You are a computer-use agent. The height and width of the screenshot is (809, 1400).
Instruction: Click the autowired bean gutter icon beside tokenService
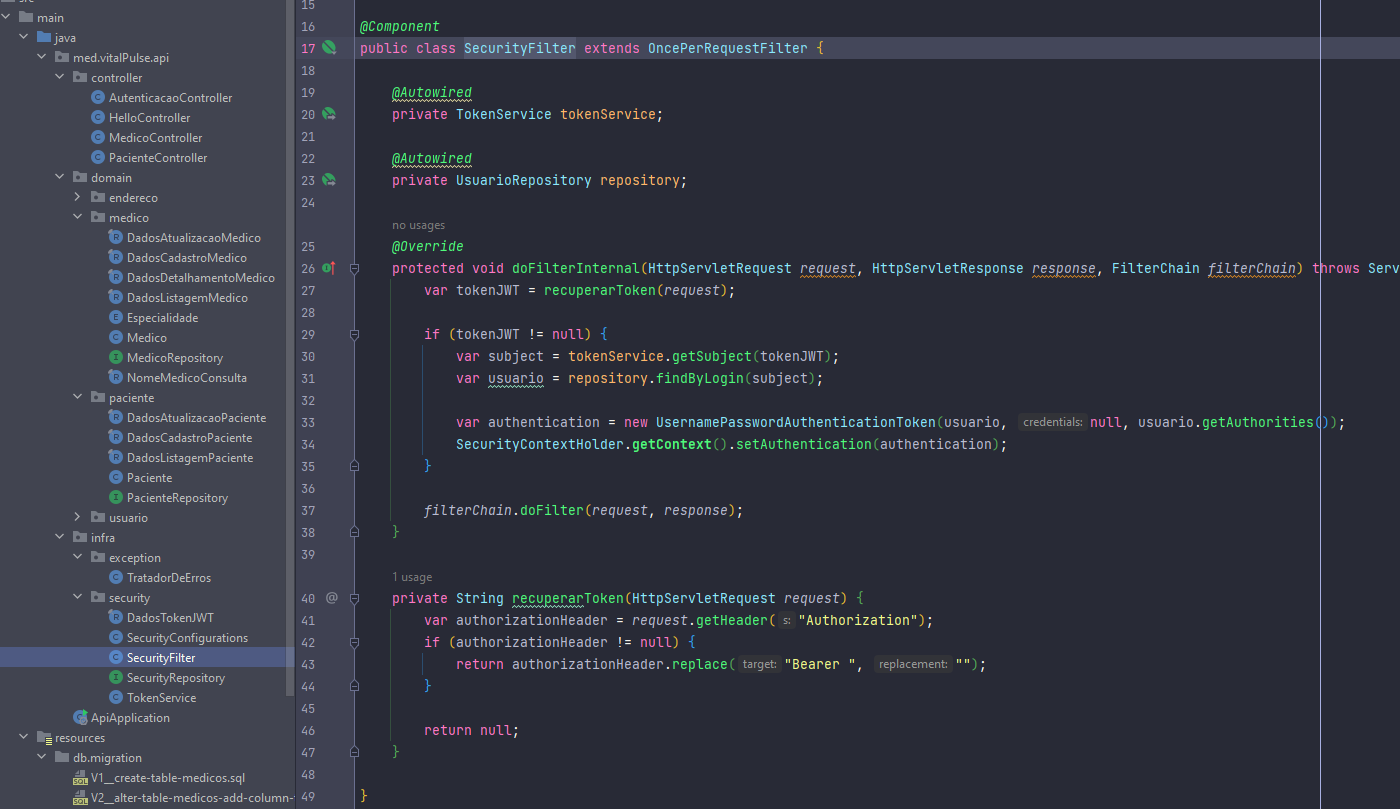(329, 114)
